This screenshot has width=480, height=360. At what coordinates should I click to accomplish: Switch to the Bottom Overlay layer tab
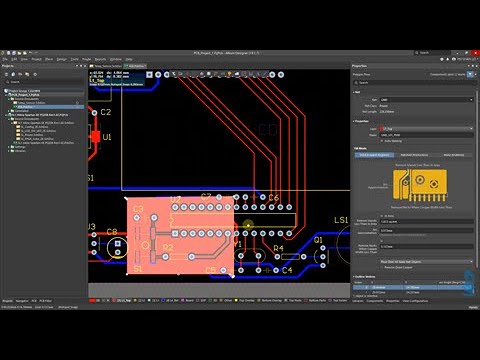pyautogui.click(x=270, y=301)
